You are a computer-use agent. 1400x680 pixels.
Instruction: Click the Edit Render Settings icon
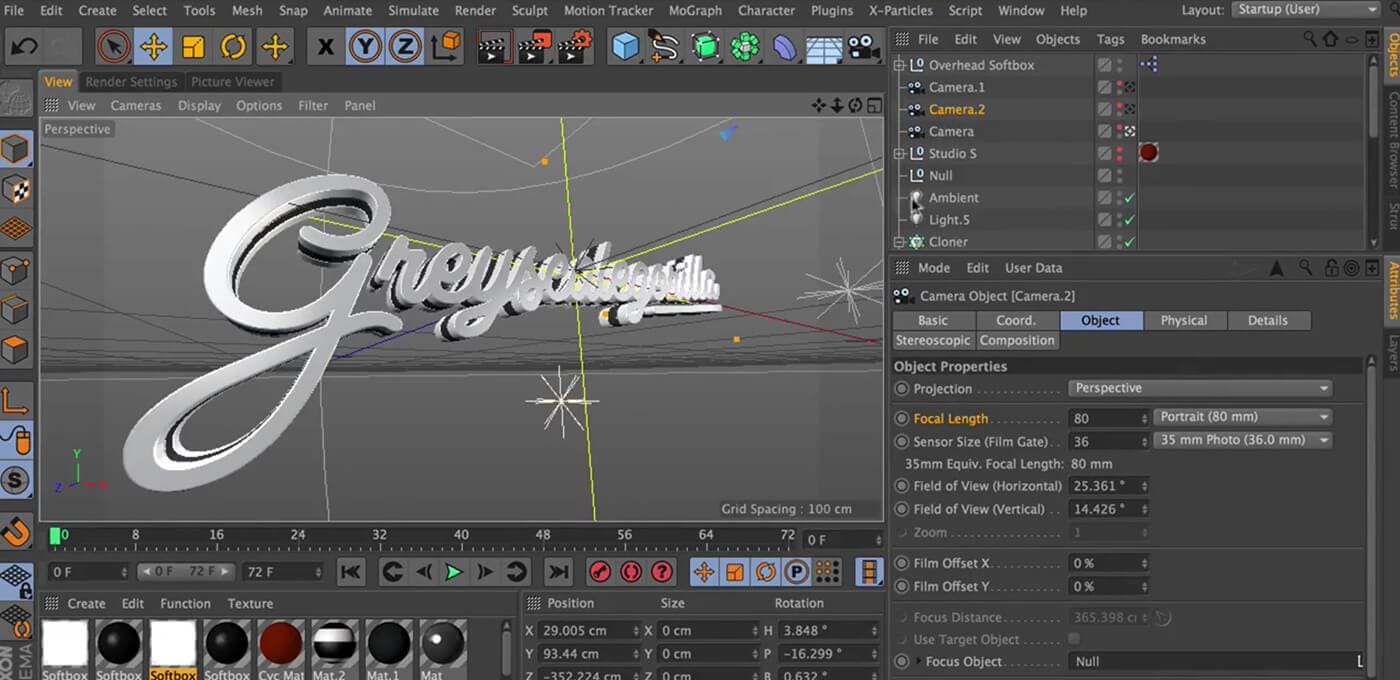coord(575,46)
